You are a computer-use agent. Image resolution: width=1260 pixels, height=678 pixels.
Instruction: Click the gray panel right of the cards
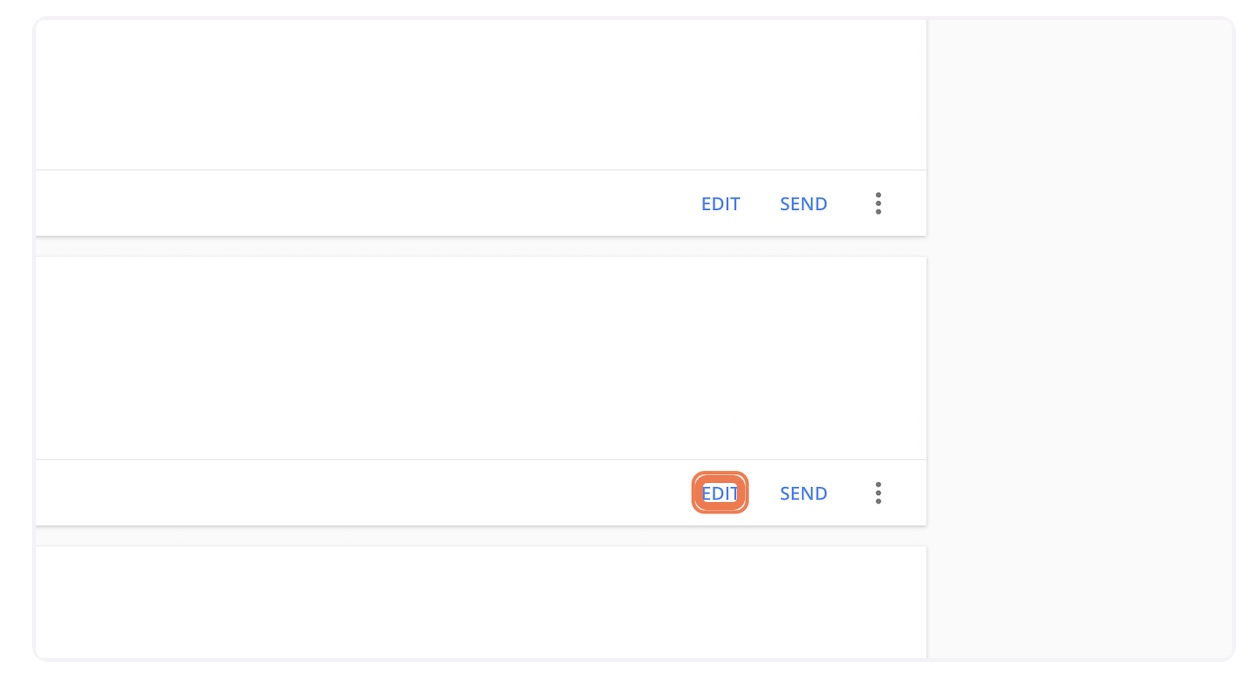pyautogui.click(x=1080, y=340)
